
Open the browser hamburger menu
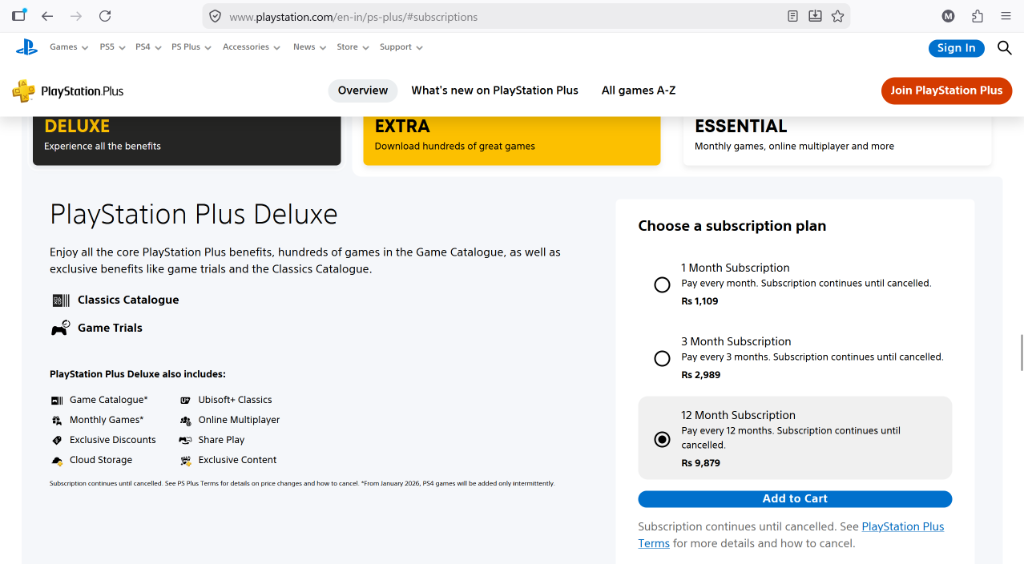point(1006,16)
